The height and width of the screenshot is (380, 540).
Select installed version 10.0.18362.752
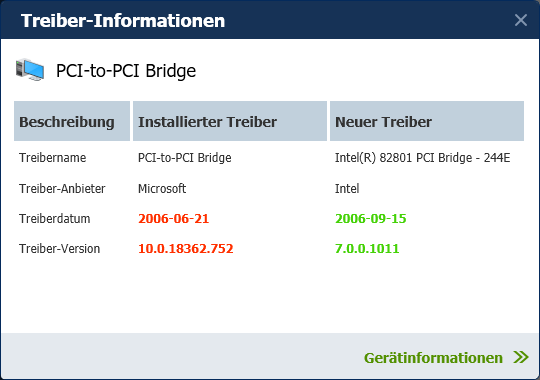click(186, 249)
